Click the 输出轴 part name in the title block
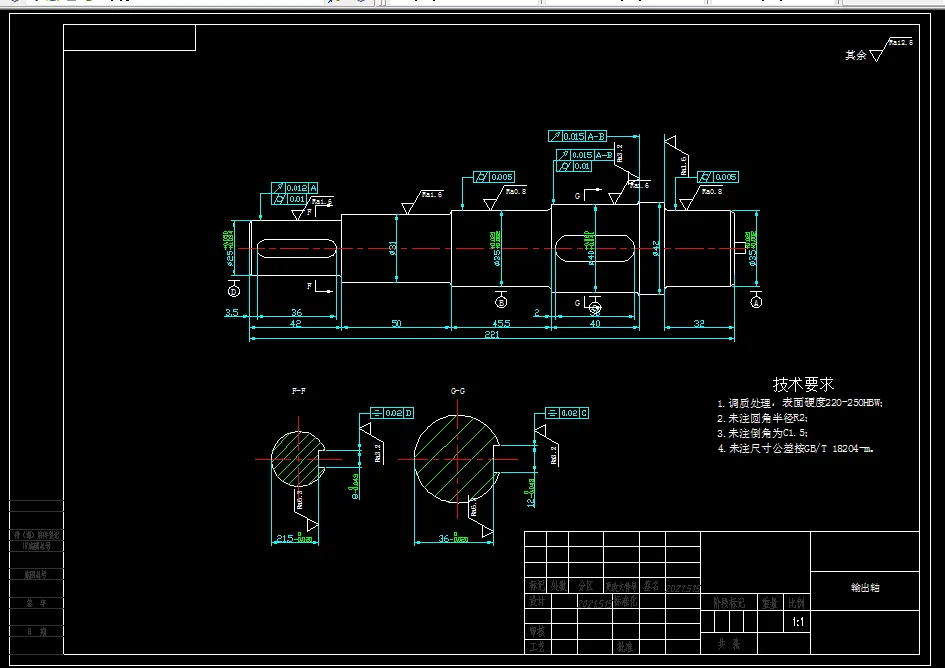The height and width of the screenshot is (668, 945). point(865,588)
